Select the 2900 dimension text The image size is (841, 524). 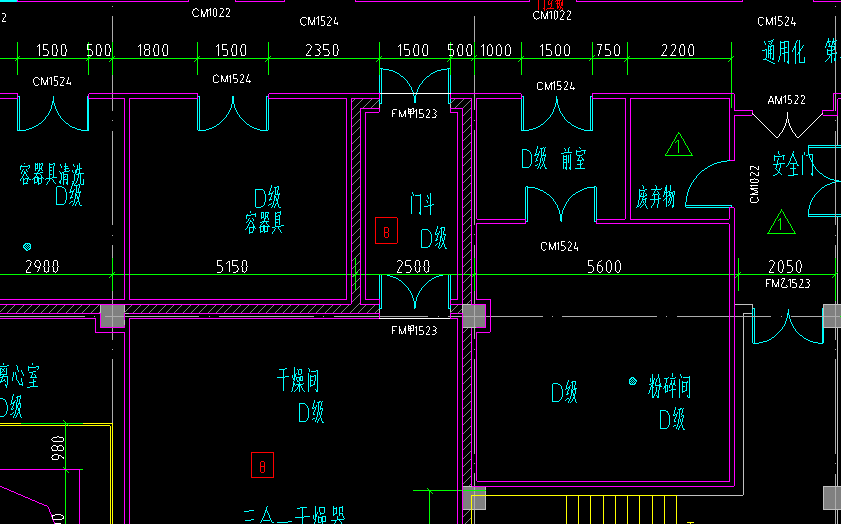click(x=42, y=267)
